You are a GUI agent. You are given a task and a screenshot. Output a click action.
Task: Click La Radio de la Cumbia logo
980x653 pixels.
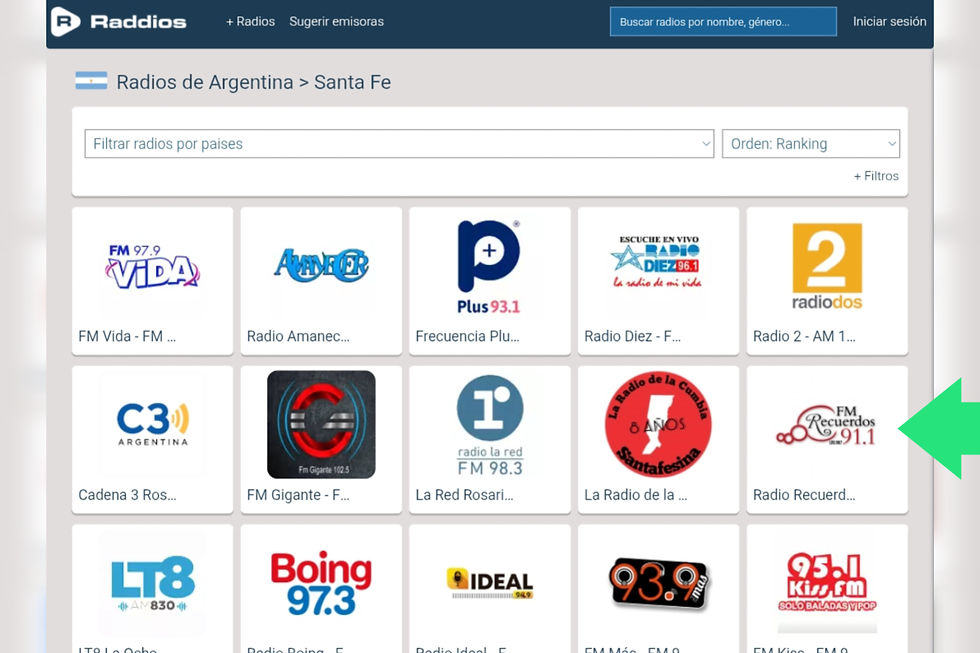658,425
